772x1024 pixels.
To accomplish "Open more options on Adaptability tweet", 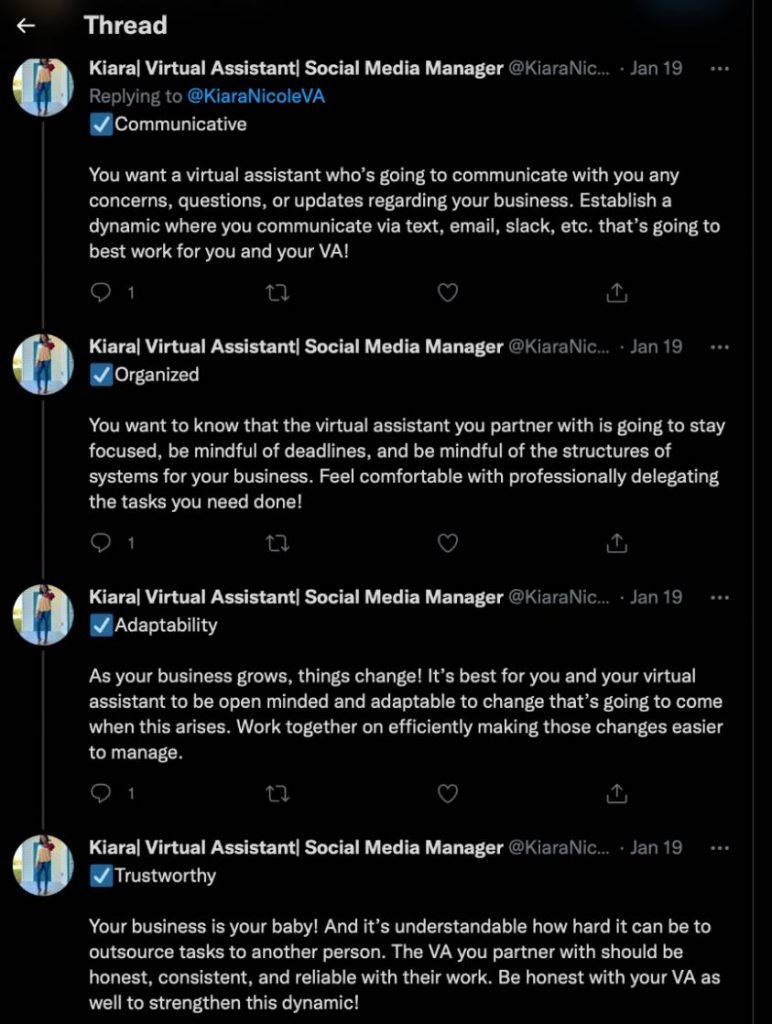I will coord(719,597).
